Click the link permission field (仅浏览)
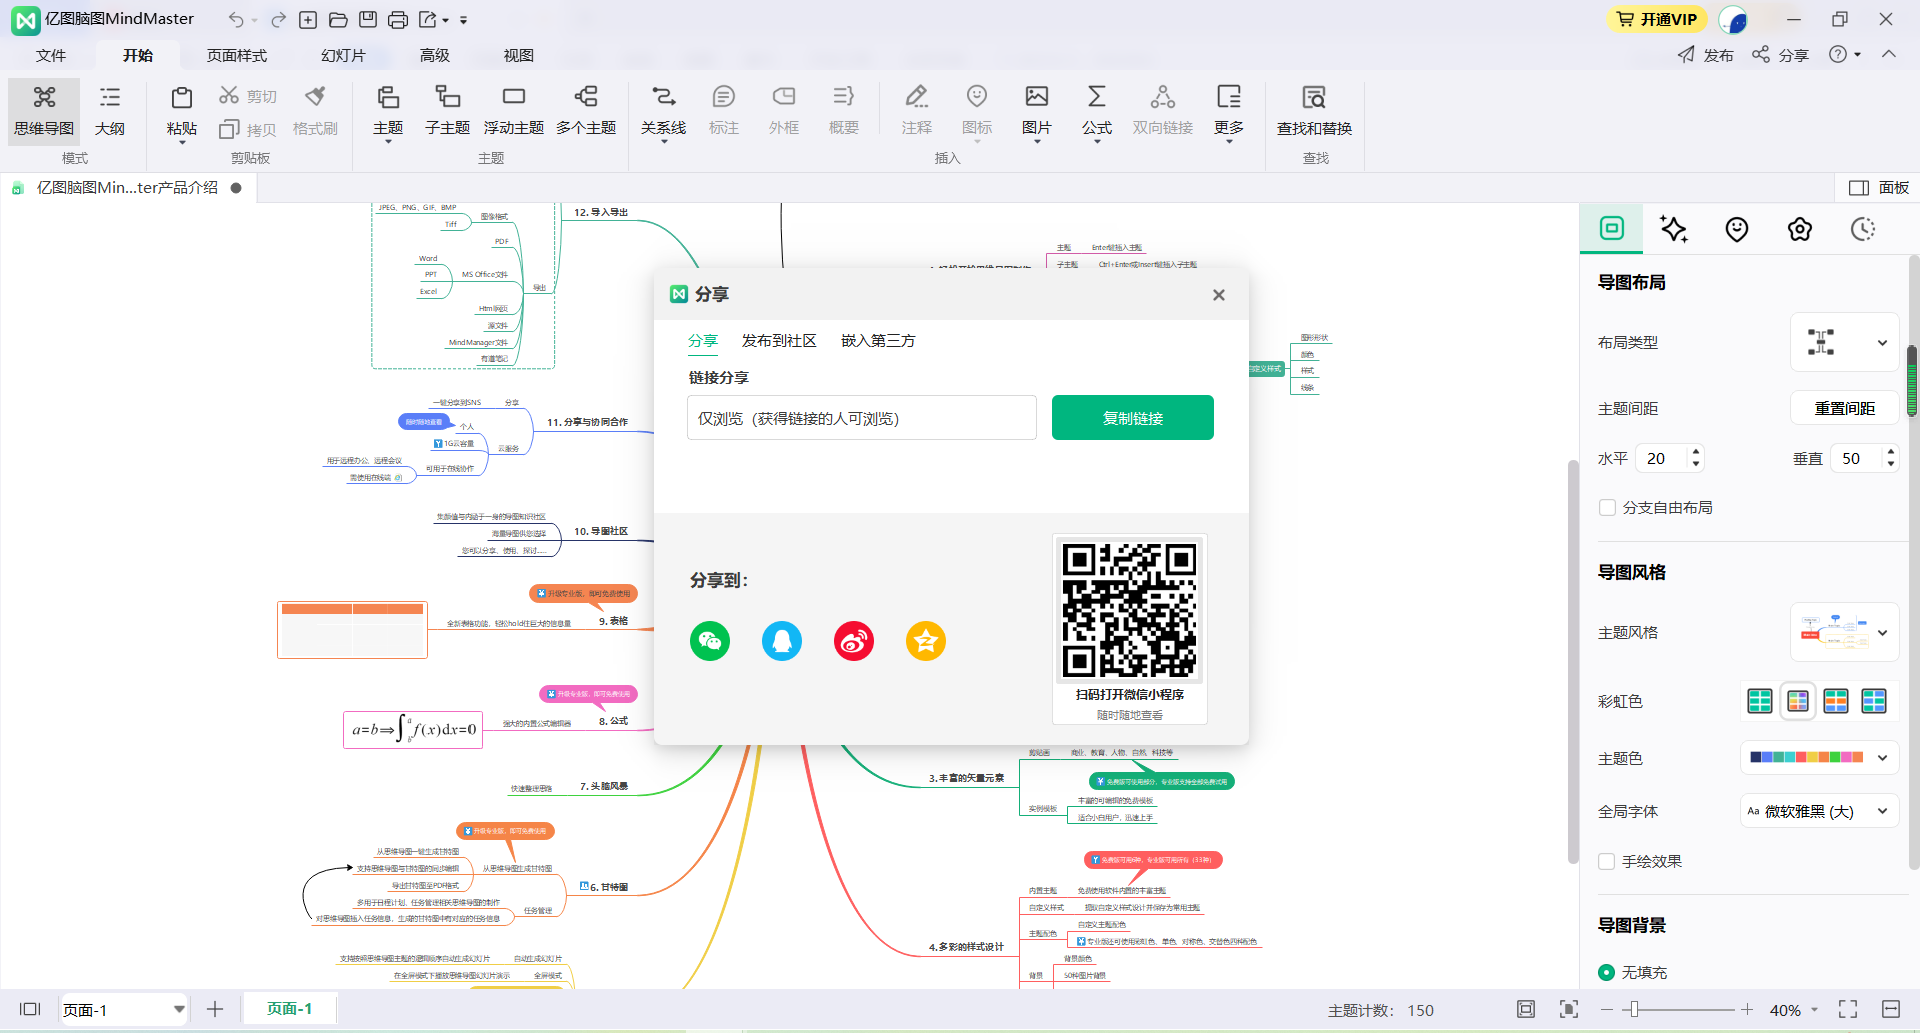 pos(862,418)
